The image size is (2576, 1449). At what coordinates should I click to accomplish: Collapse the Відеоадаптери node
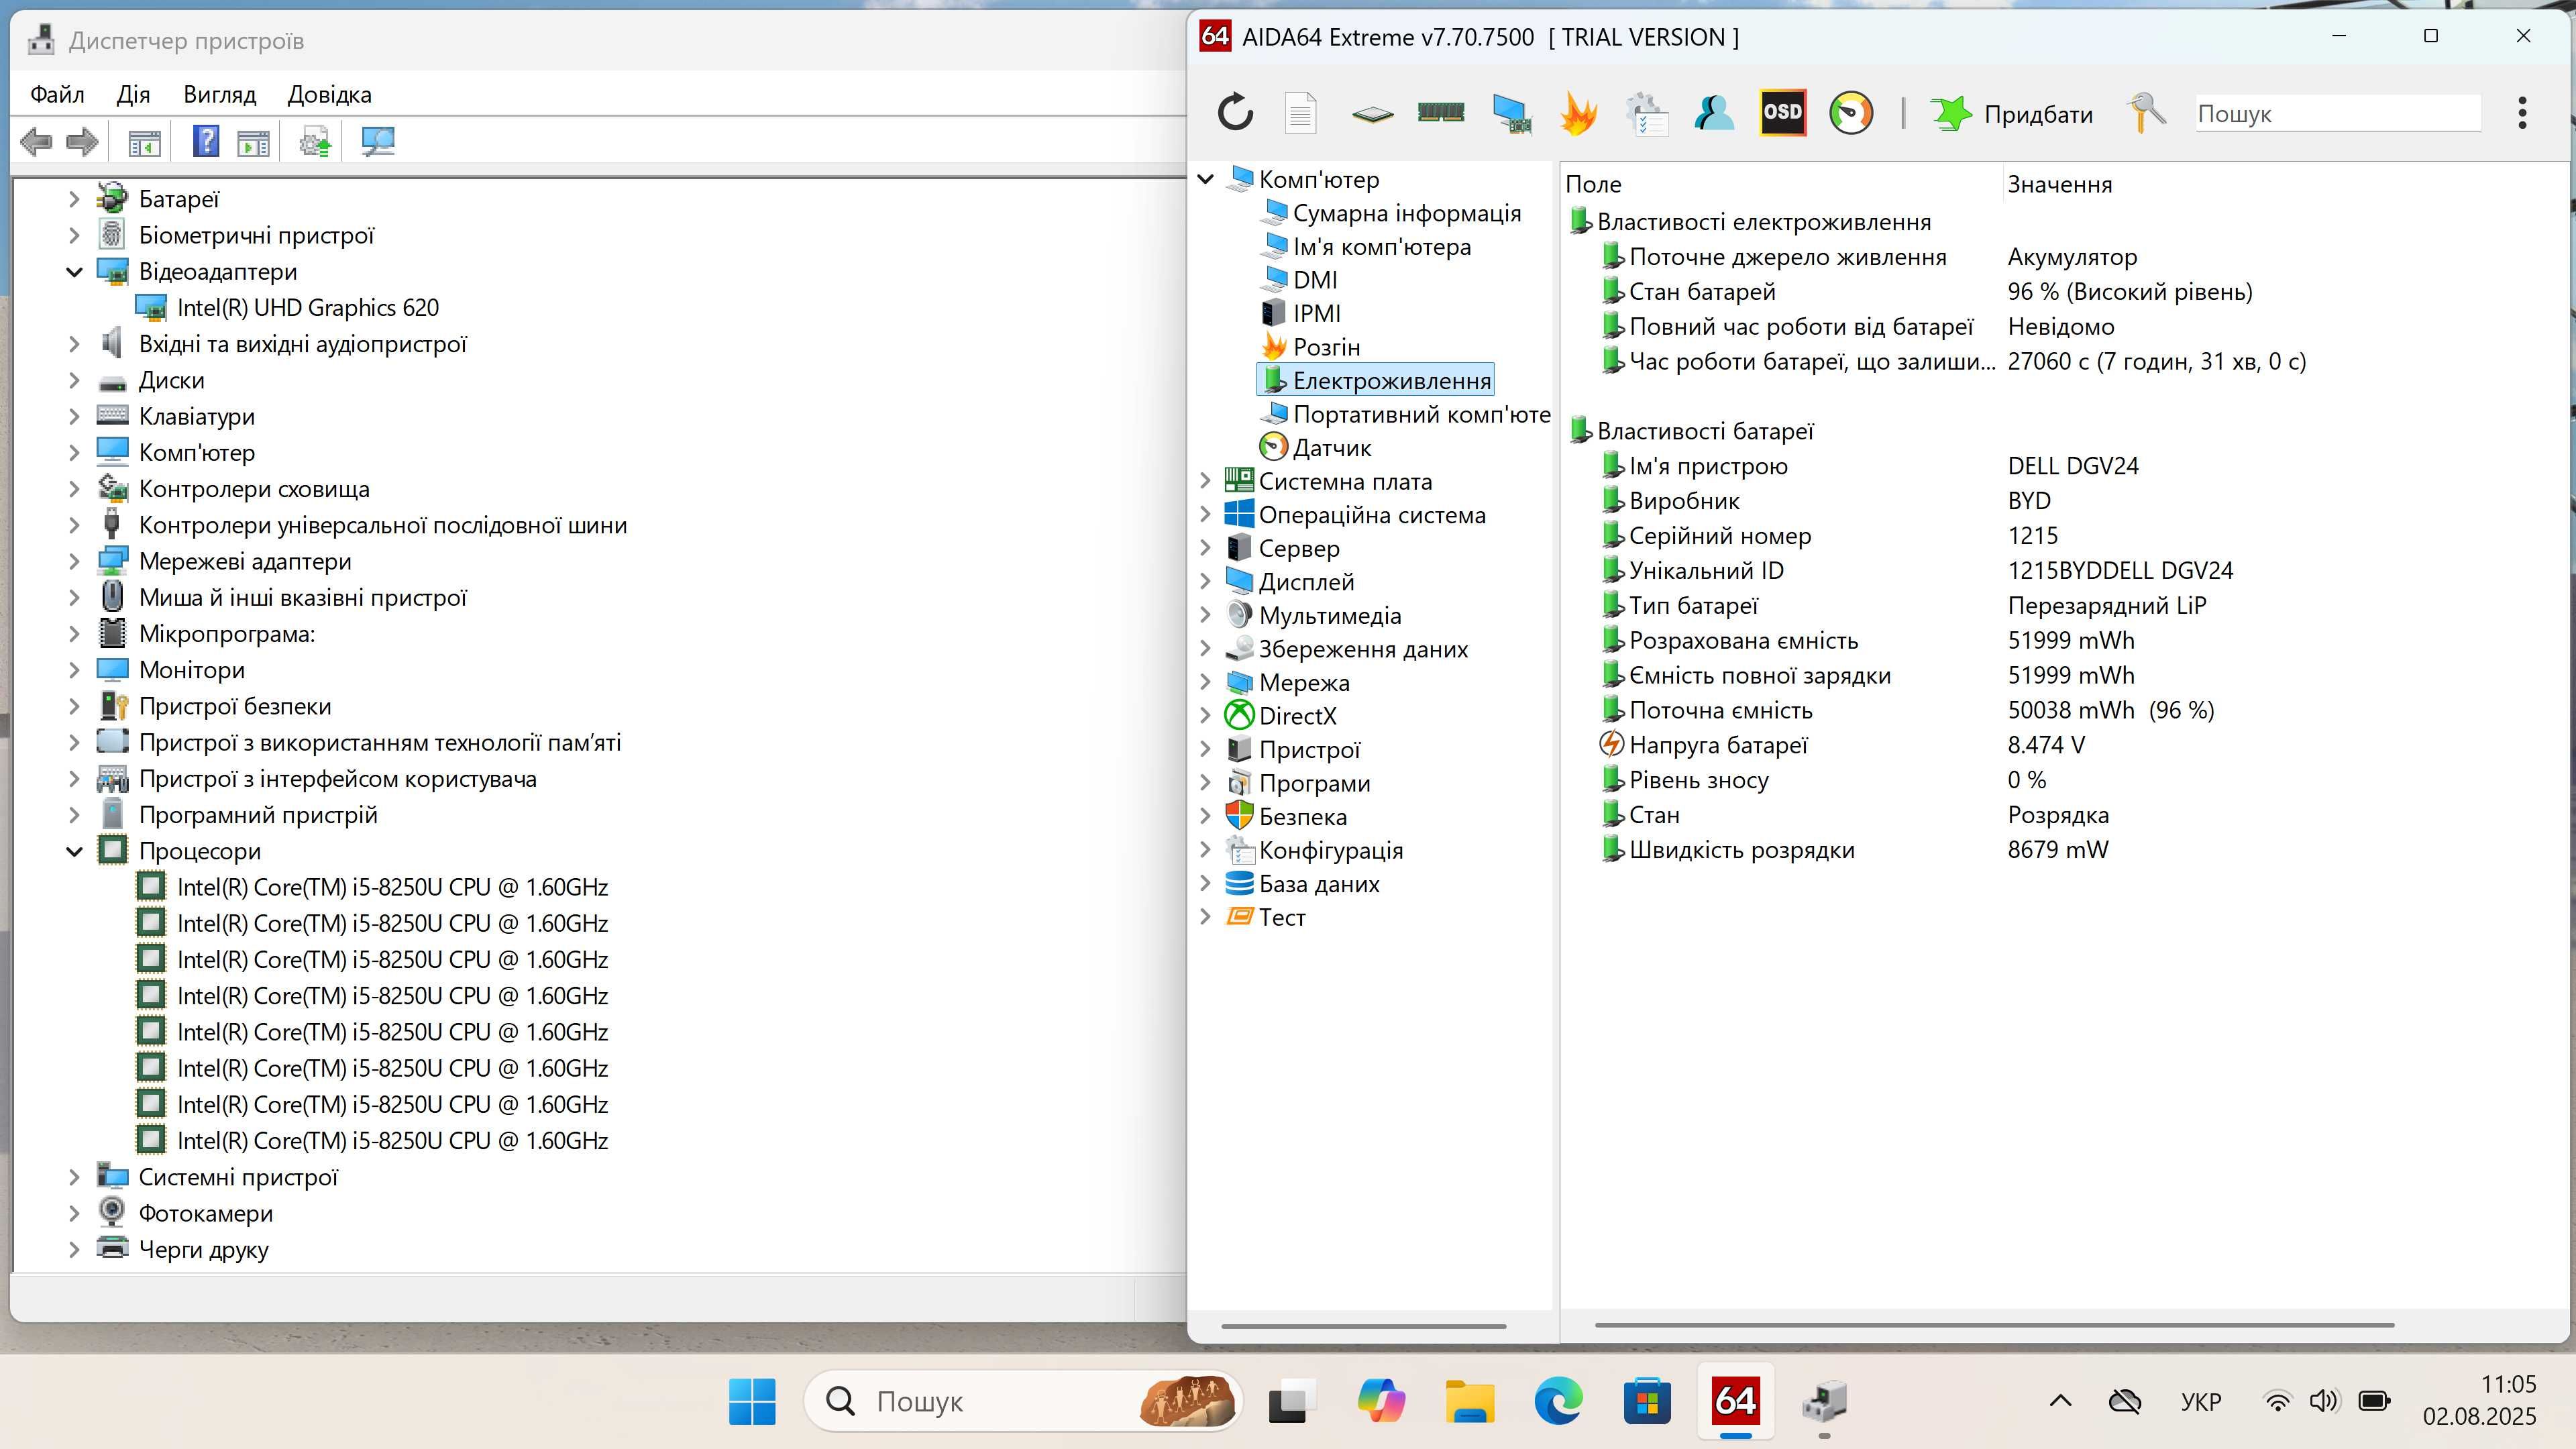[x=74, y=272]
